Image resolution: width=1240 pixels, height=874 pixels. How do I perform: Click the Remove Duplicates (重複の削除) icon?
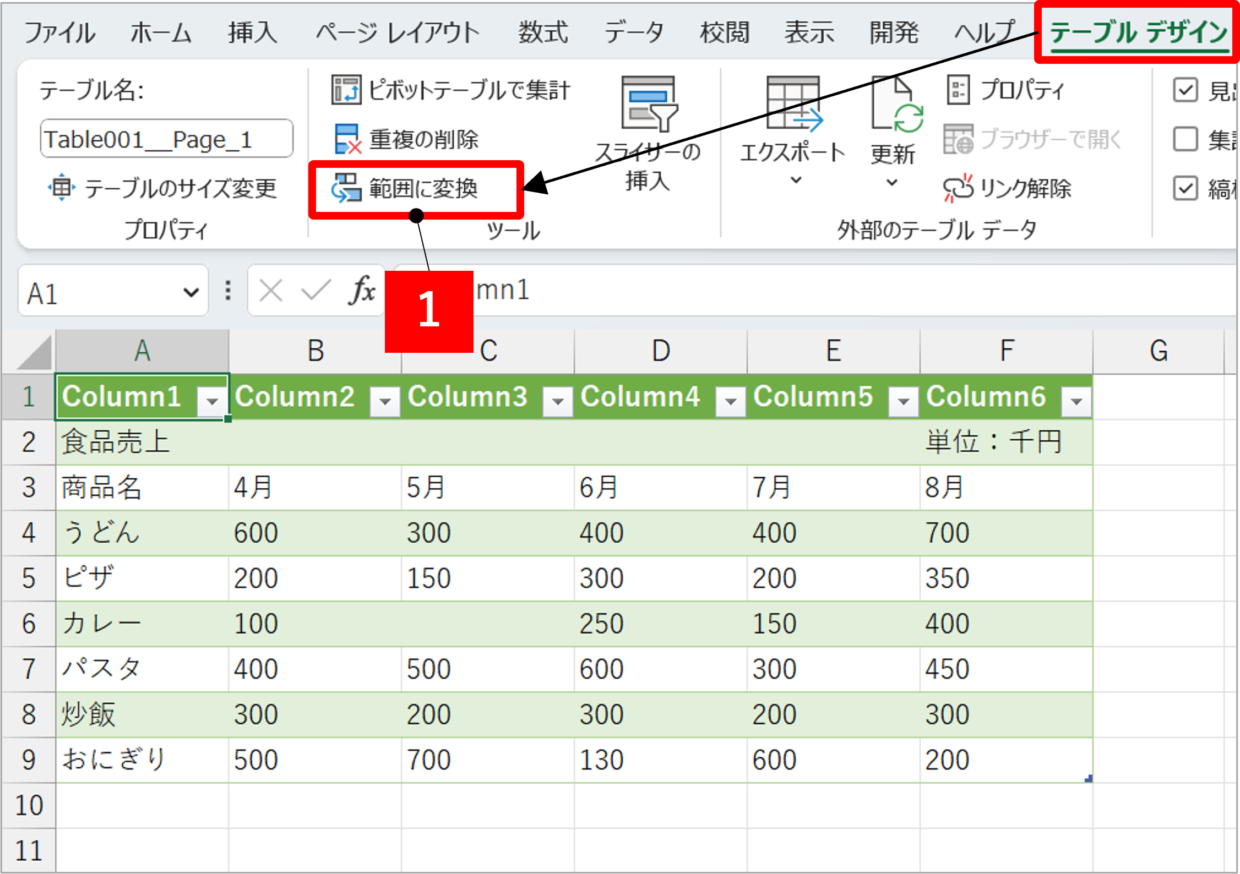tap(346, 139)
